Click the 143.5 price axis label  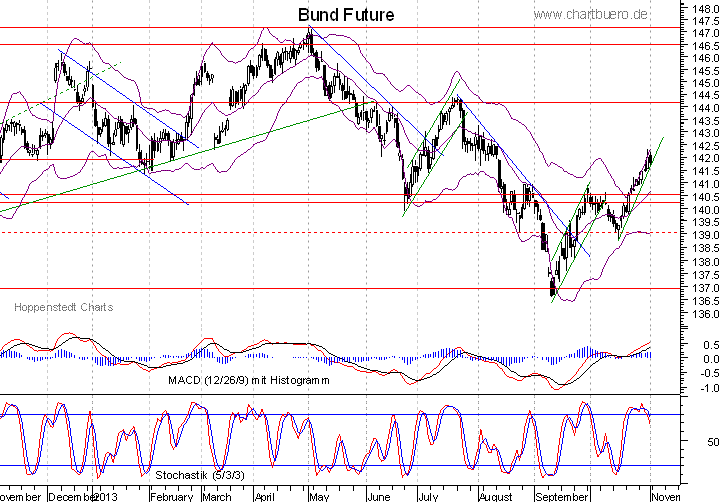click(x=705, y=121)
